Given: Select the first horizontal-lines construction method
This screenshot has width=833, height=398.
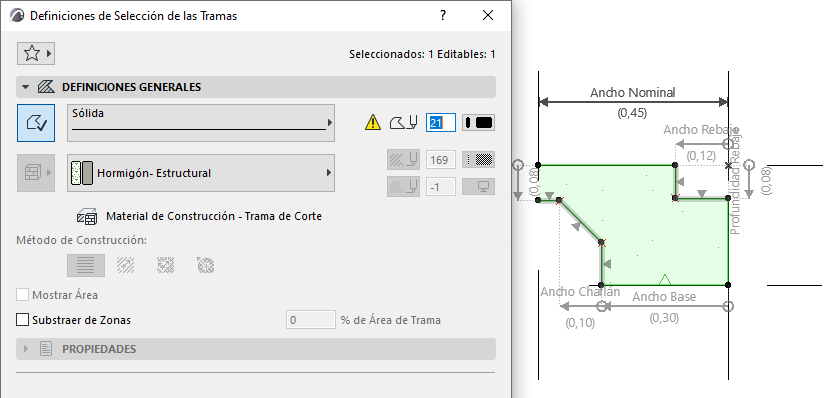Looking at the screenshot, I should click(x=86, y=265).
